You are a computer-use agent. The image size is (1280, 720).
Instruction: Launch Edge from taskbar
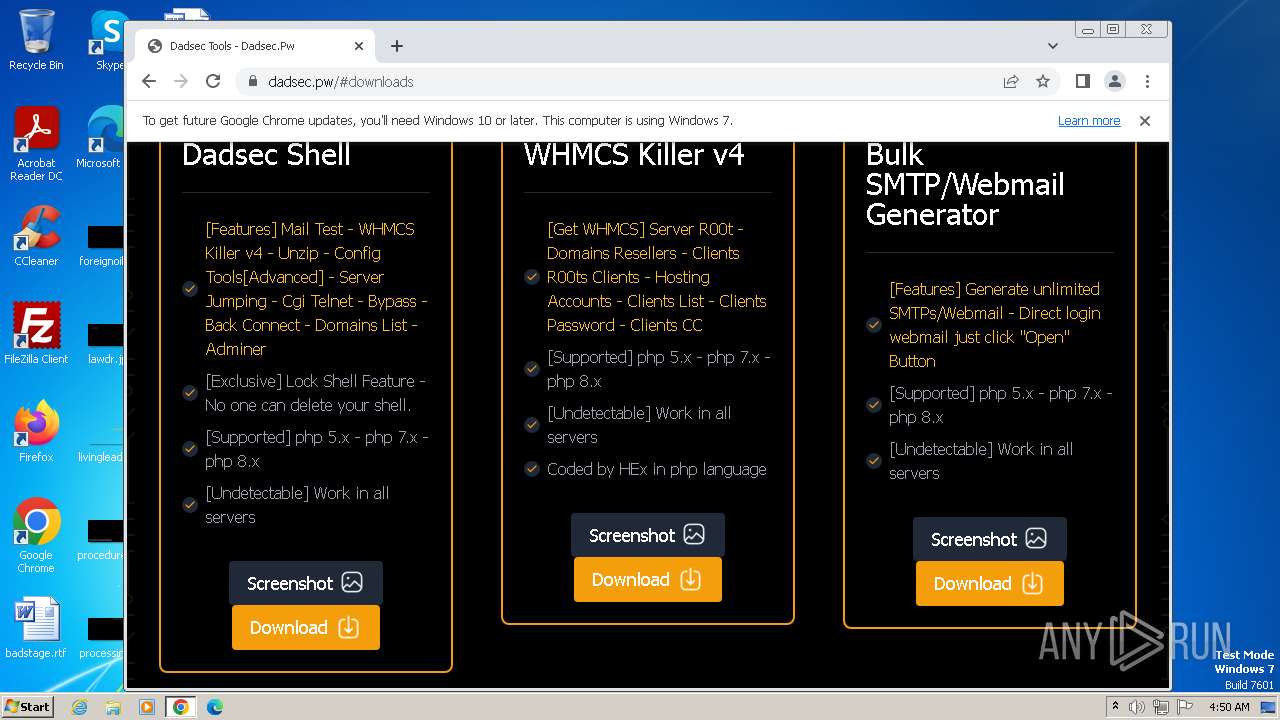(x=215, y=707)
